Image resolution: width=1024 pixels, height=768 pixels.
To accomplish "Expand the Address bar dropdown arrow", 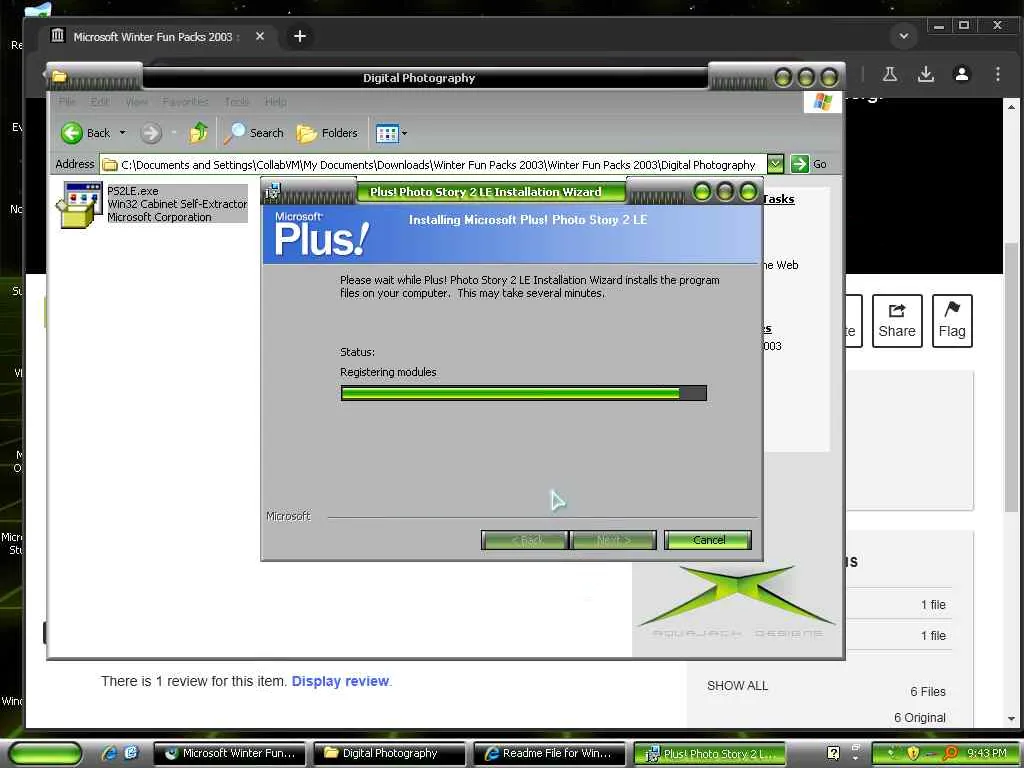I will [775, 164].
